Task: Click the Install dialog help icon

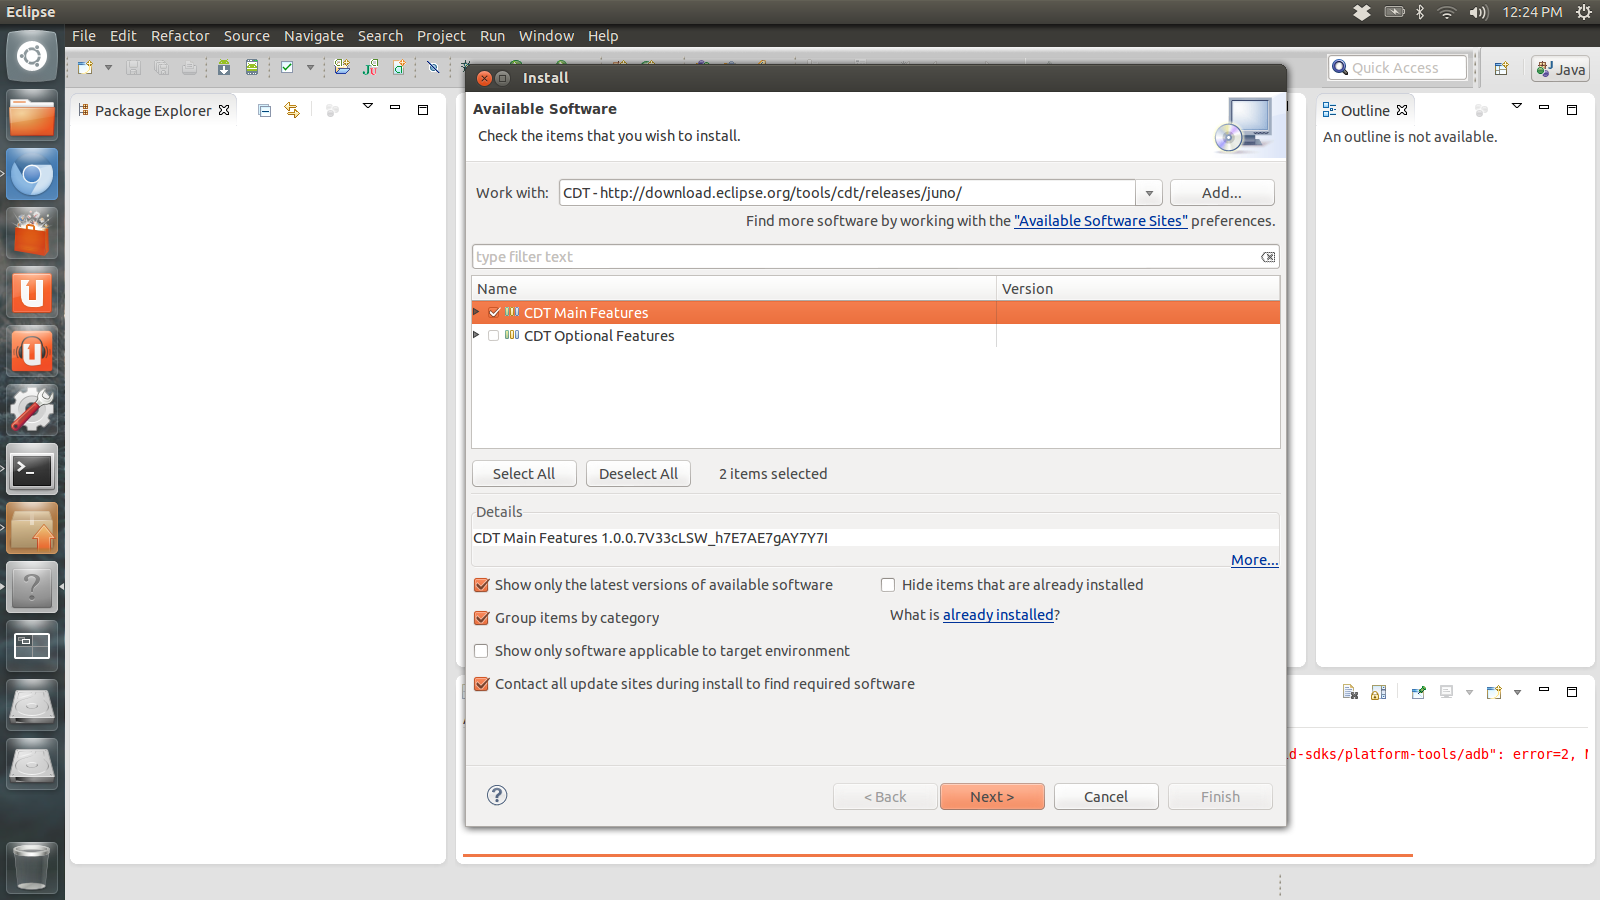Action: (497, 795)
